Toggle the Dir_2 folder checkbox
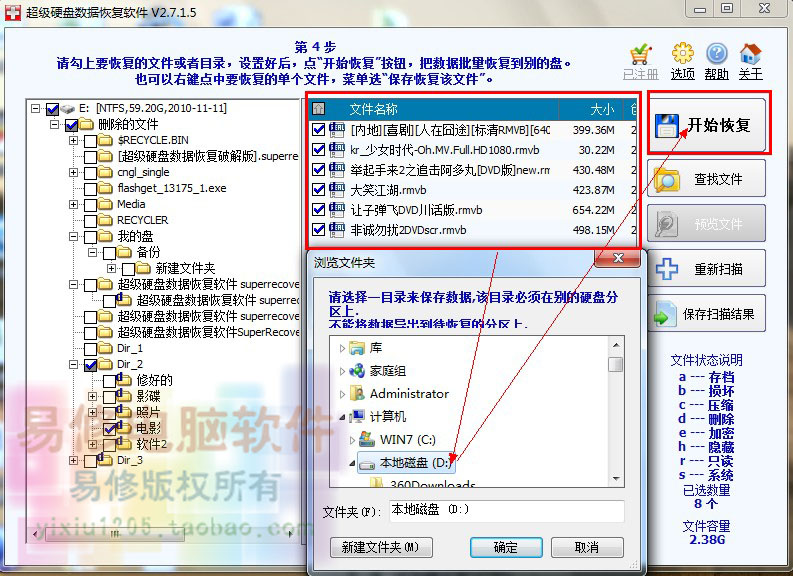793x576 pixels. (x=91, y=365)
